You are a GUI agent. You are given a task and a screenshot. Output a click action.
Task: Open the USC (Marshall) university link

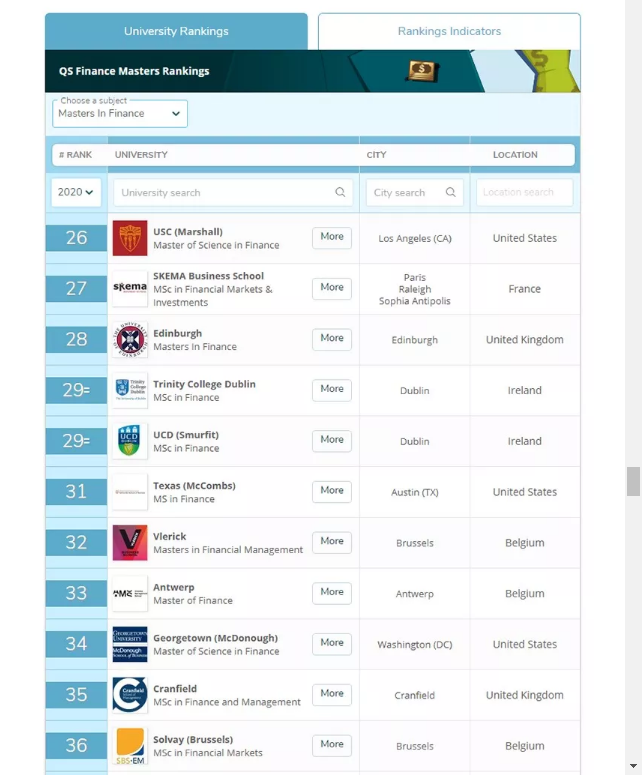pyautogui.click(x=188, y=232)
